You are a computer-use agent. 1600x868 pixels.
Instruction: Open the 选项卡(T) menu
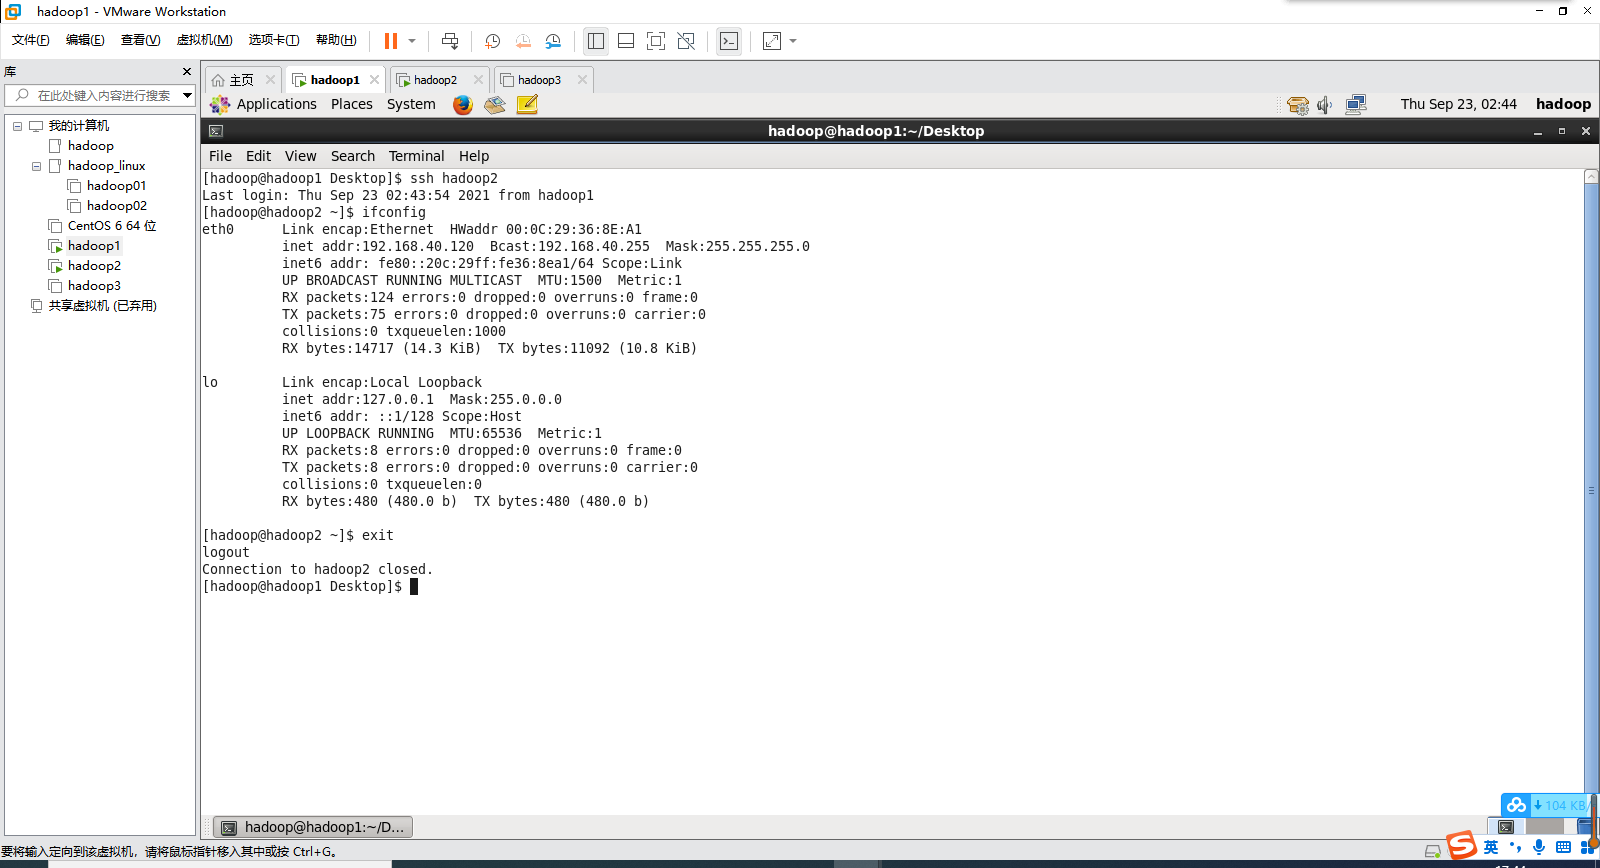coord(274,40)
